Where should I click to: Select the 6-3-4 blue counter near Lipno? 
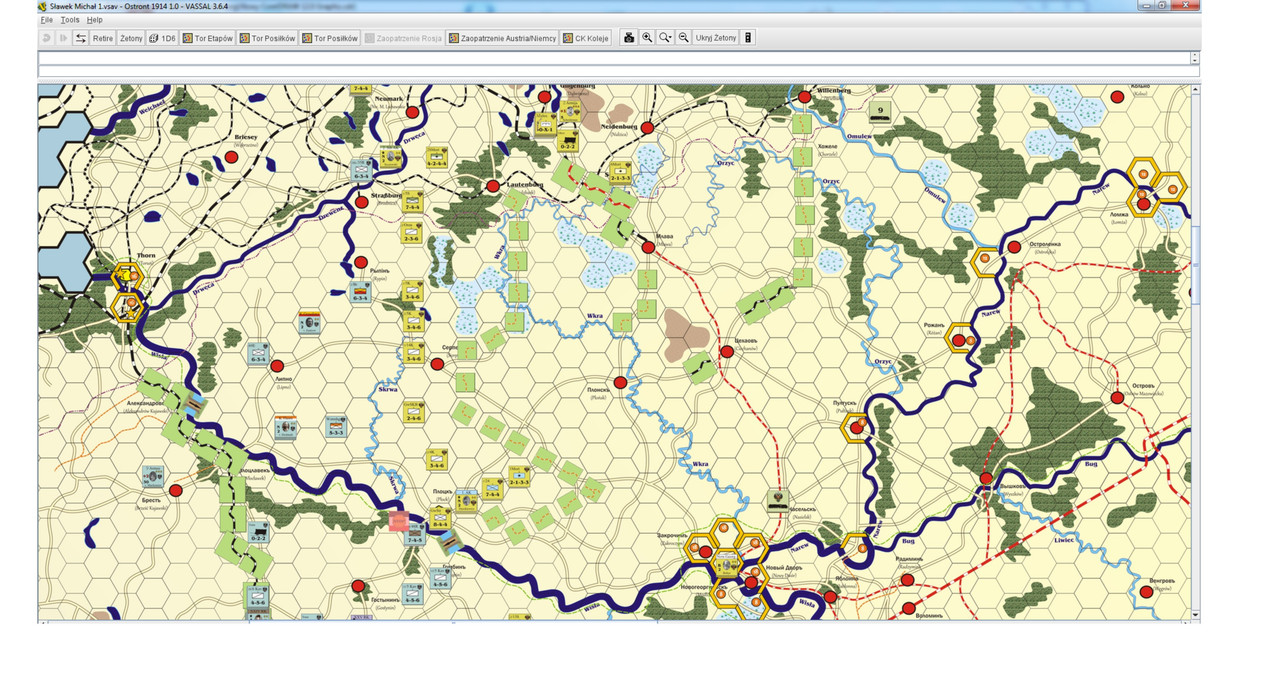click(x=258, y=353)
